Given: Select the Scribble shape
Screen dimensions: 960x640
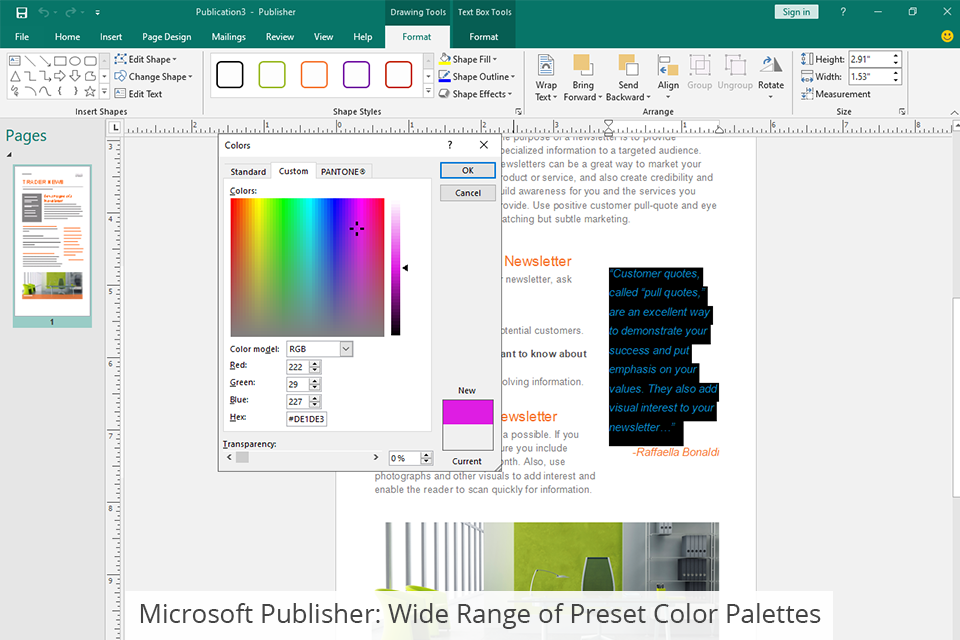Looking at the screenshot, I should tap(15, 91).
